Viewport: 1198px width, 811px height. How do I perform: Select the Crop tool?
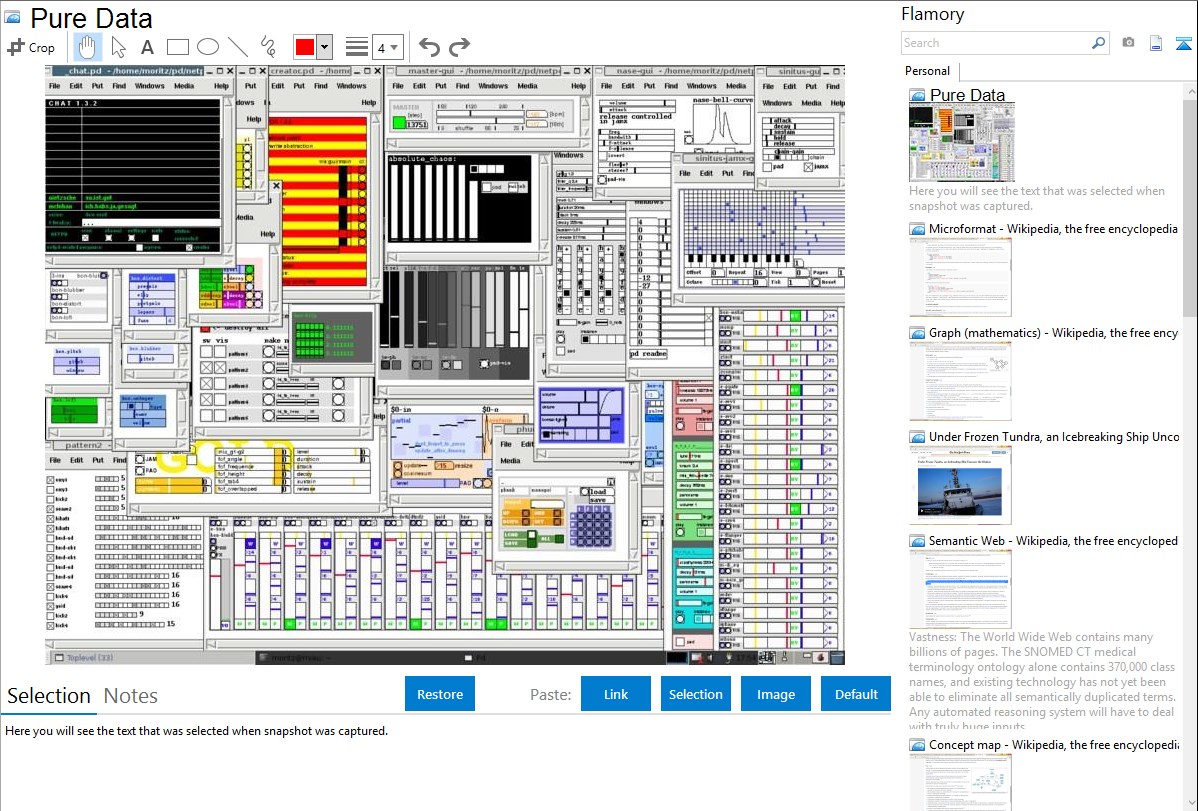(31, 47)
